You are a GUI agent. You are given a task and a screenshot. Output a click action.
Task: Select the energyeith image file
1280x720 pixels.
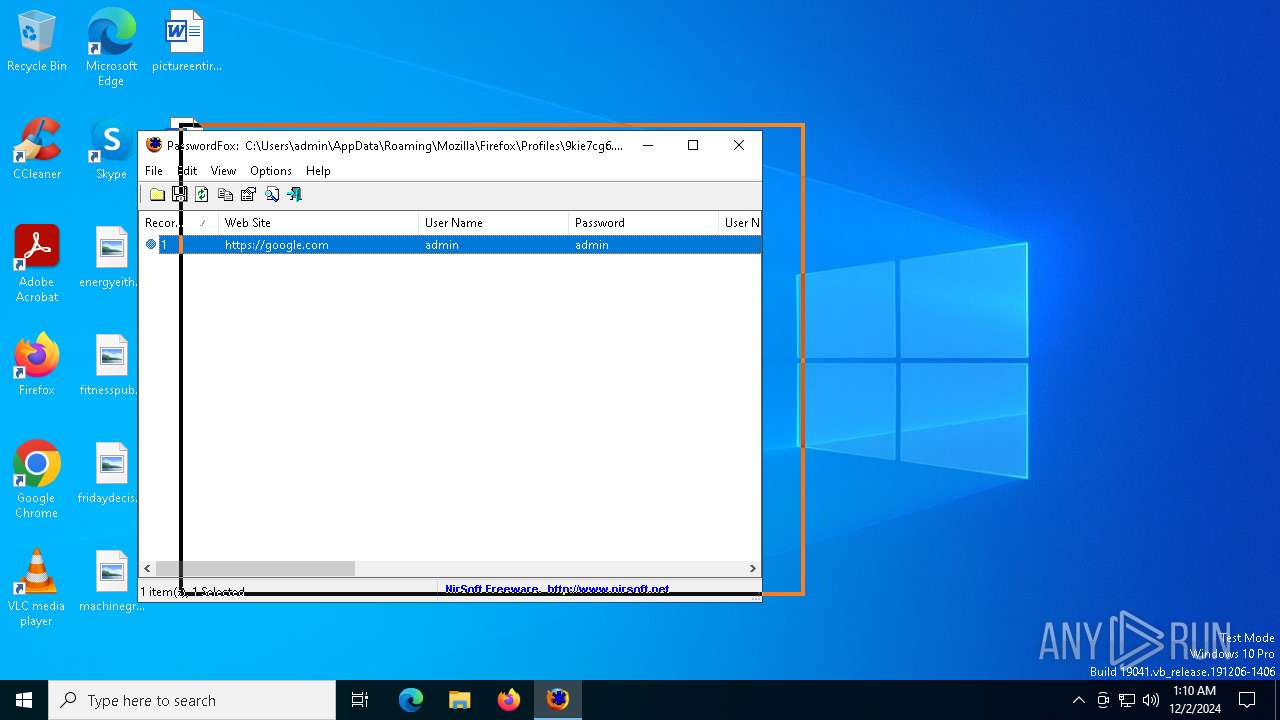pyautogui.click(x=110, y=258)
